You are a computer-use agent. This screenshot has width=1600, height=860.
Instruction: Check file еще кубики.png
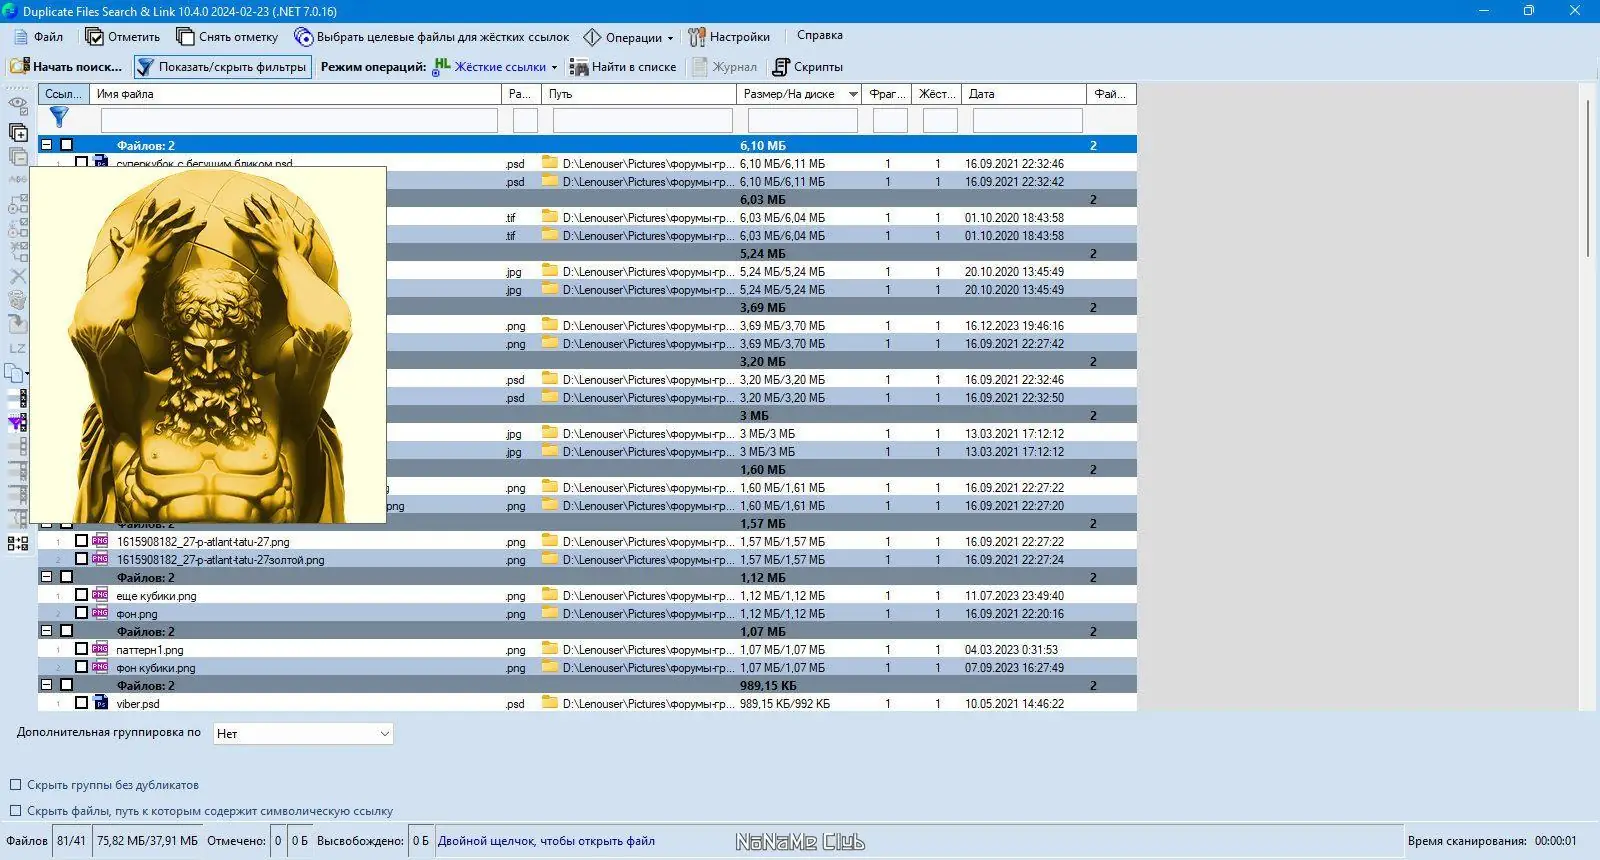click(82, 595)
